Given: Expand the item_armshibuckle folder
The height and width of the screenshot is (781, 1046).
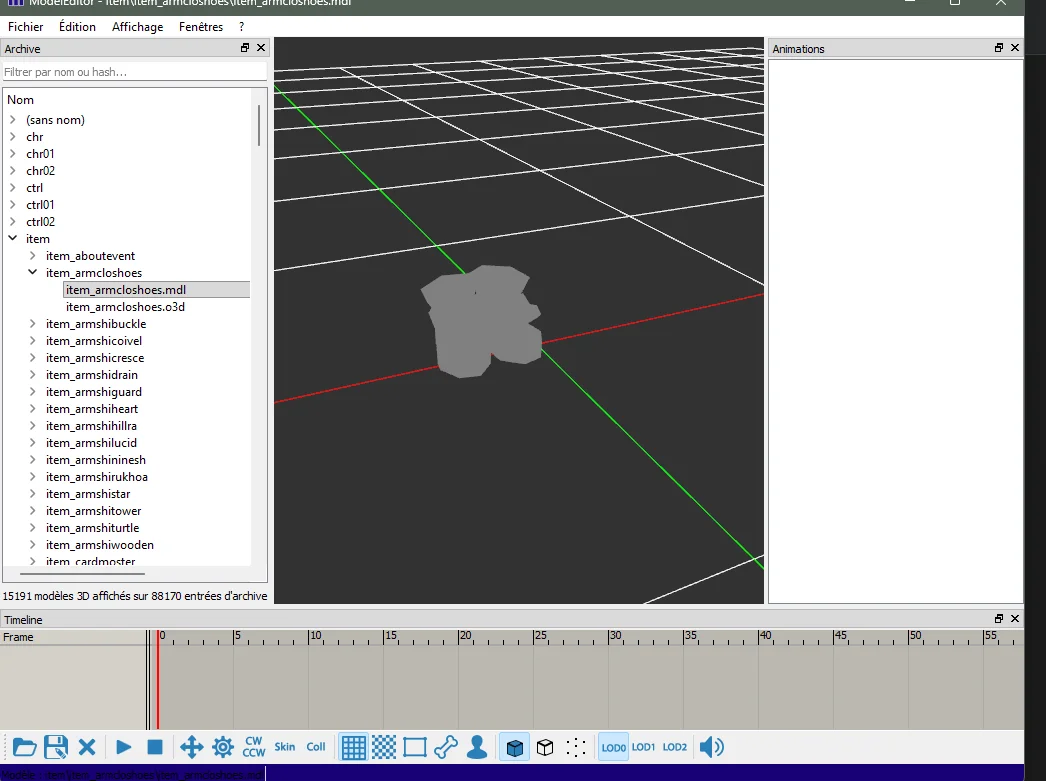Looking at the screenshot, I should click(x=32, y=323).
